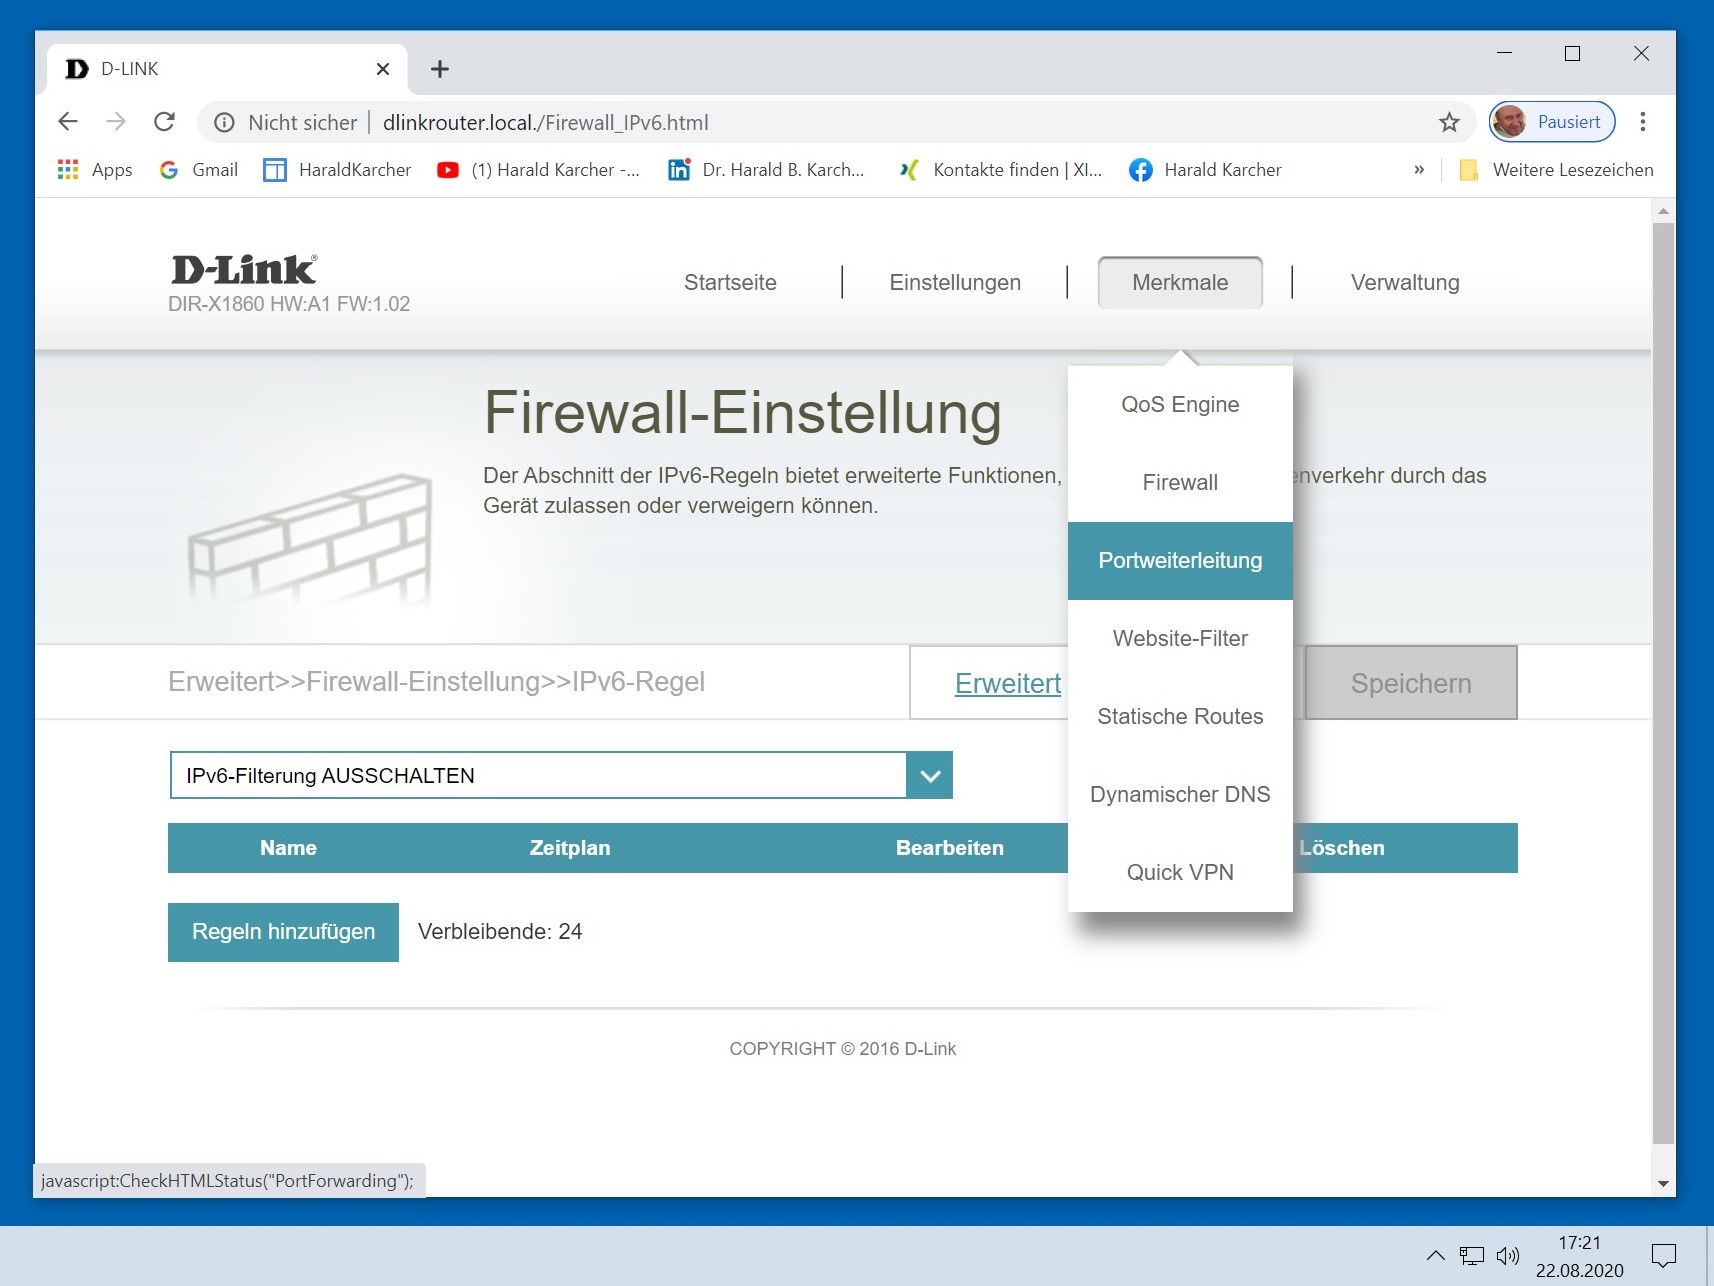Screen dimensions: 1714x1286
Task: Open the Xing Kontakte finden bookmark
Action: click(1000, 170)
